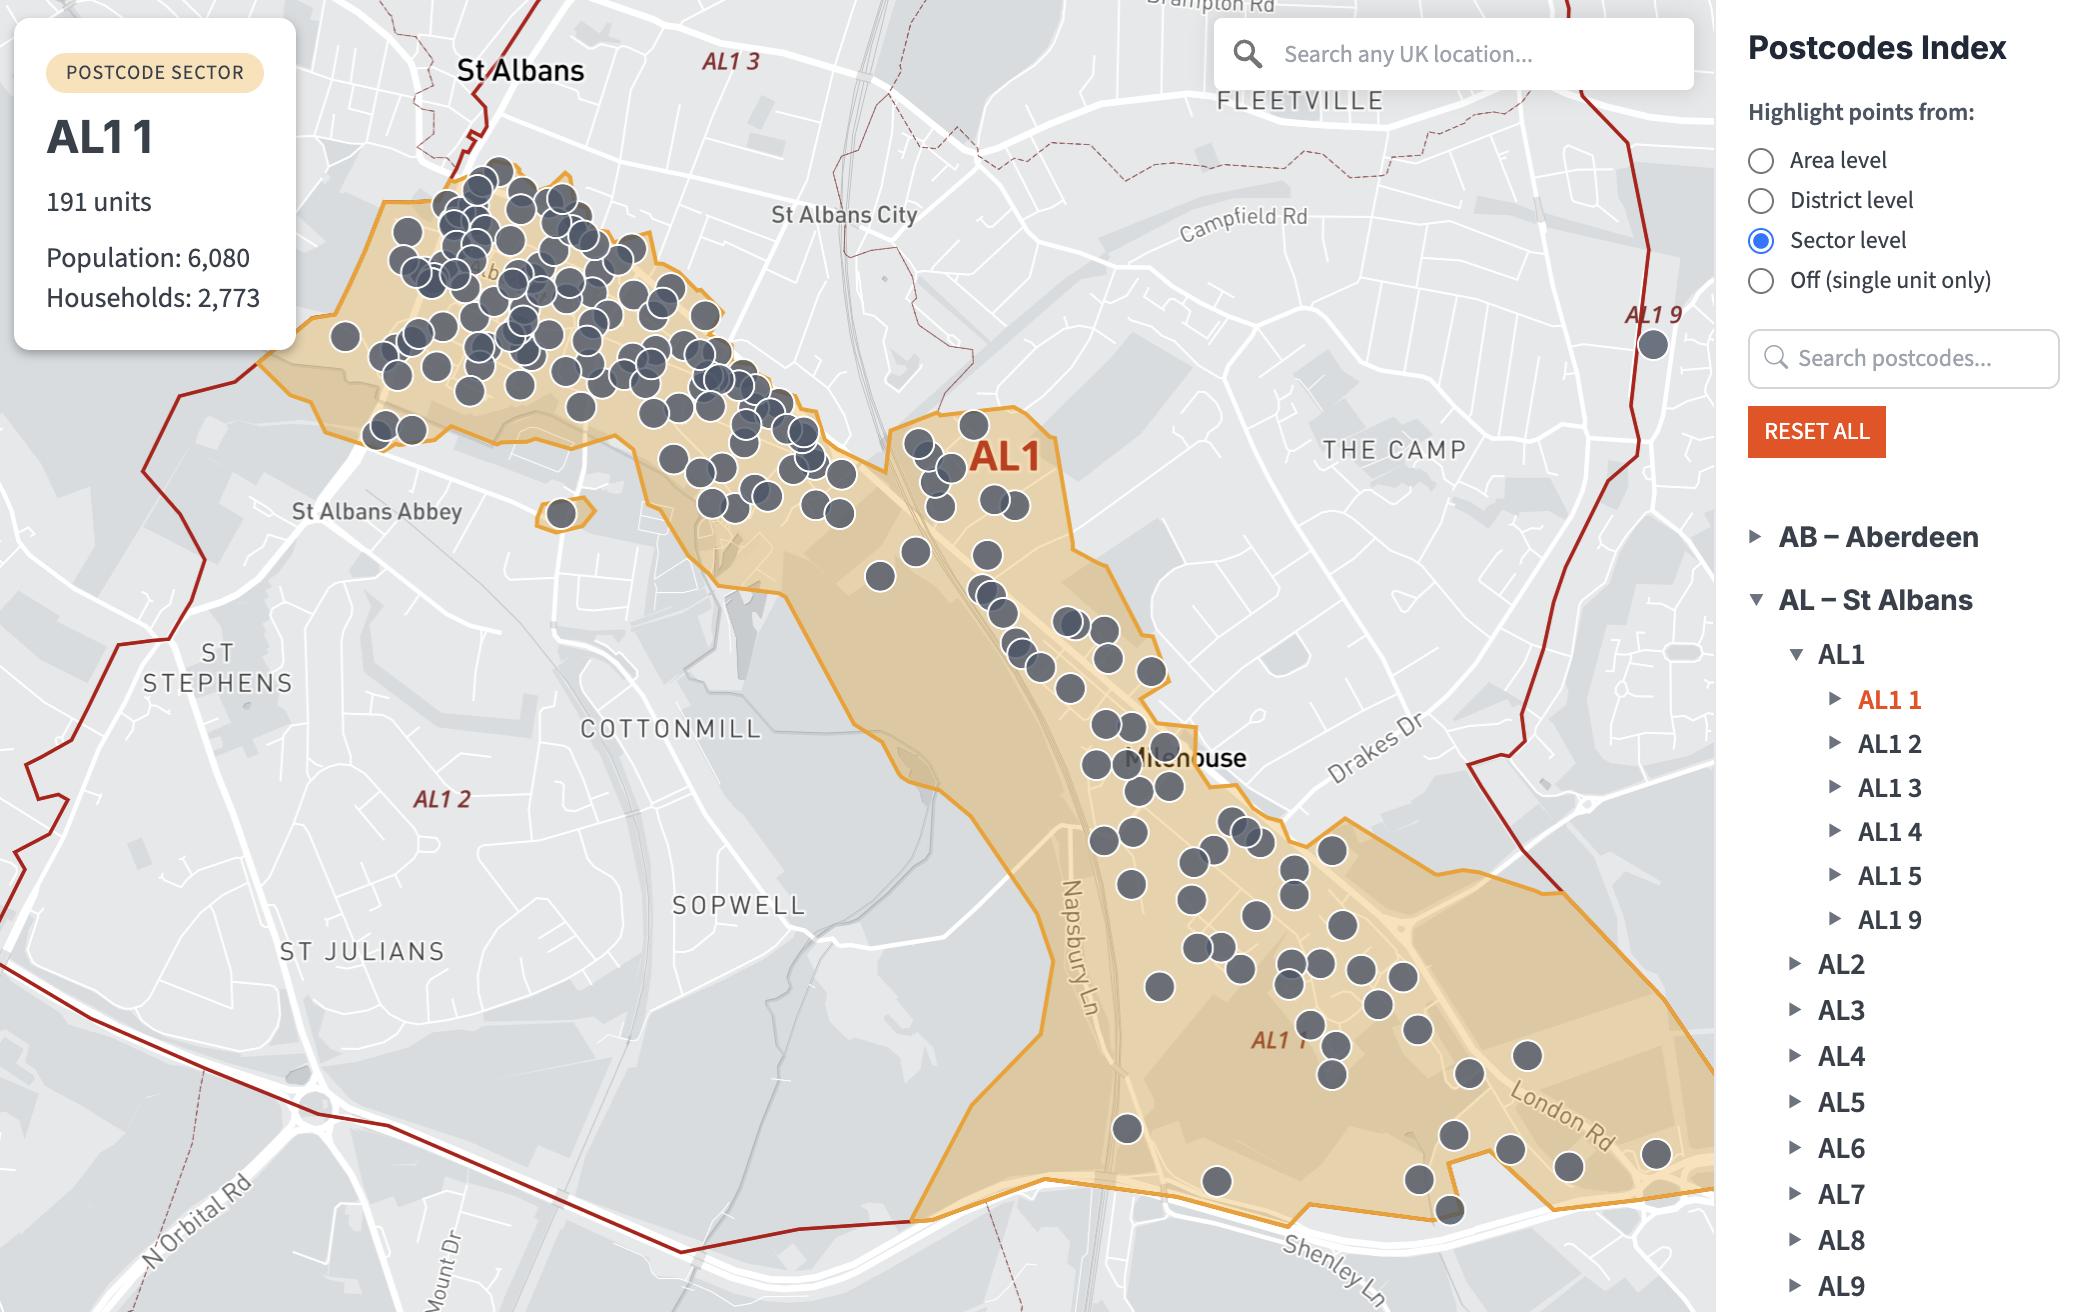
Task: Click the large red AL1 map label
Action: [x=1004, y=457]
